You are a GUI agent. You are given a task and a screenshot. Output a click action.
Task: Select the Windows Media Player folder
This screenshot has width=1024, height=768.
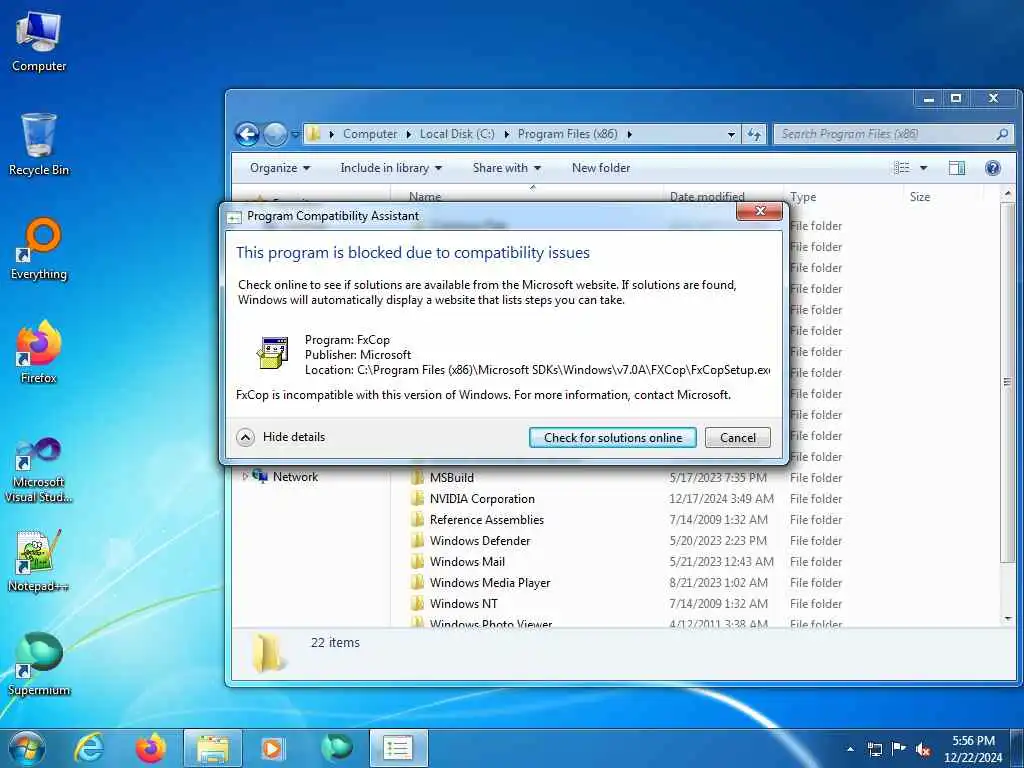[490, 583]
